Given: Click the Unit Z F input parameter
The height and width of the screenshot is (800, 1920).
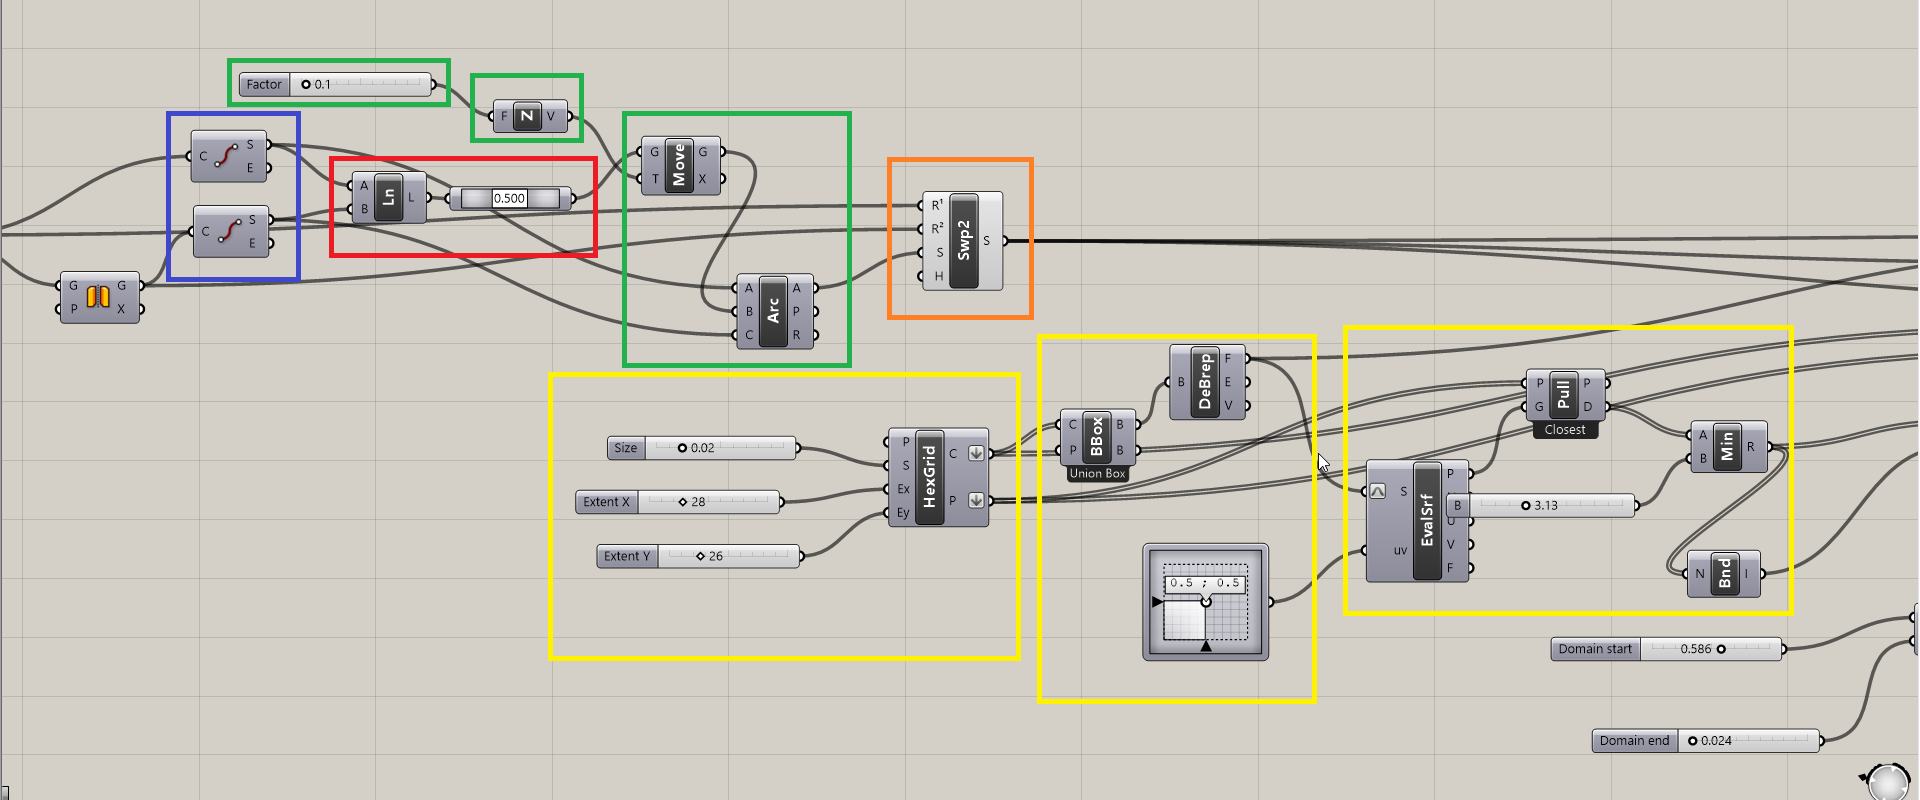Looking at the screenshot, I should click(x=504, y=117).
